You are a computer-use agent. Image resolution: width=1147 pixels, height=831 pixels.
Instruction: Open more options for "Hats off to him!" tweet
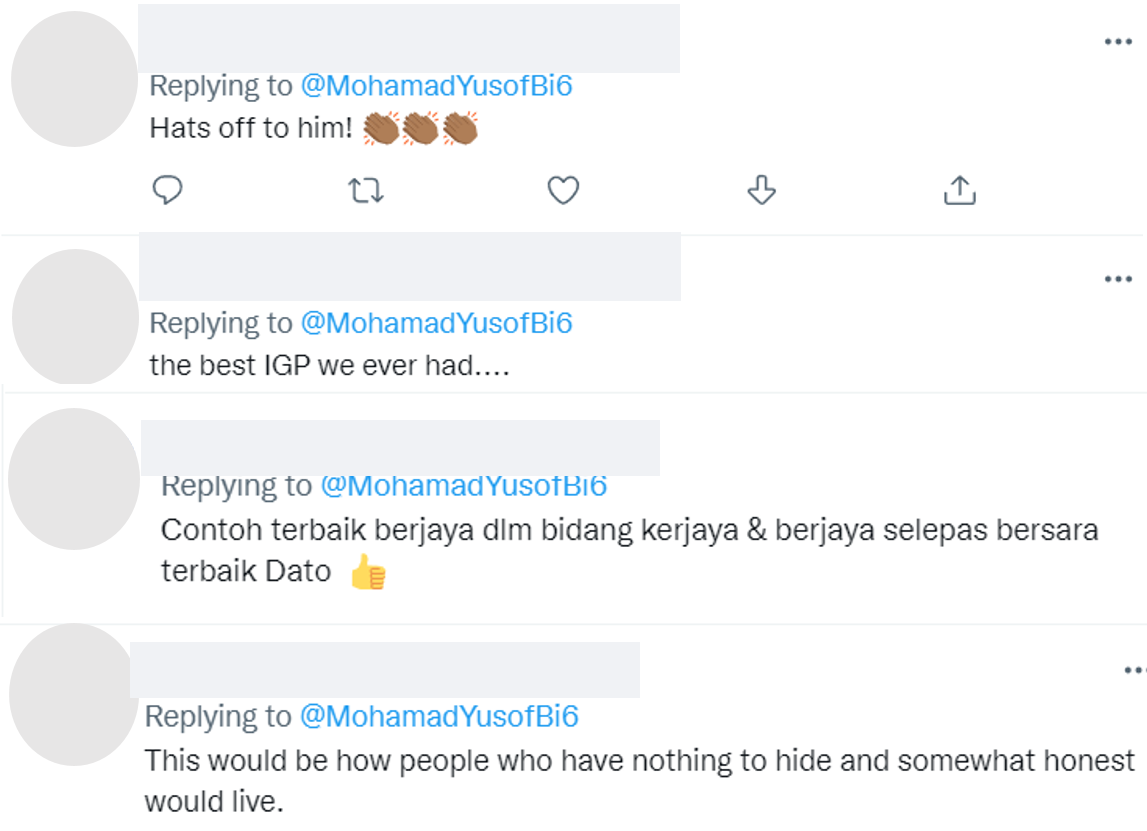[1118, 42]
